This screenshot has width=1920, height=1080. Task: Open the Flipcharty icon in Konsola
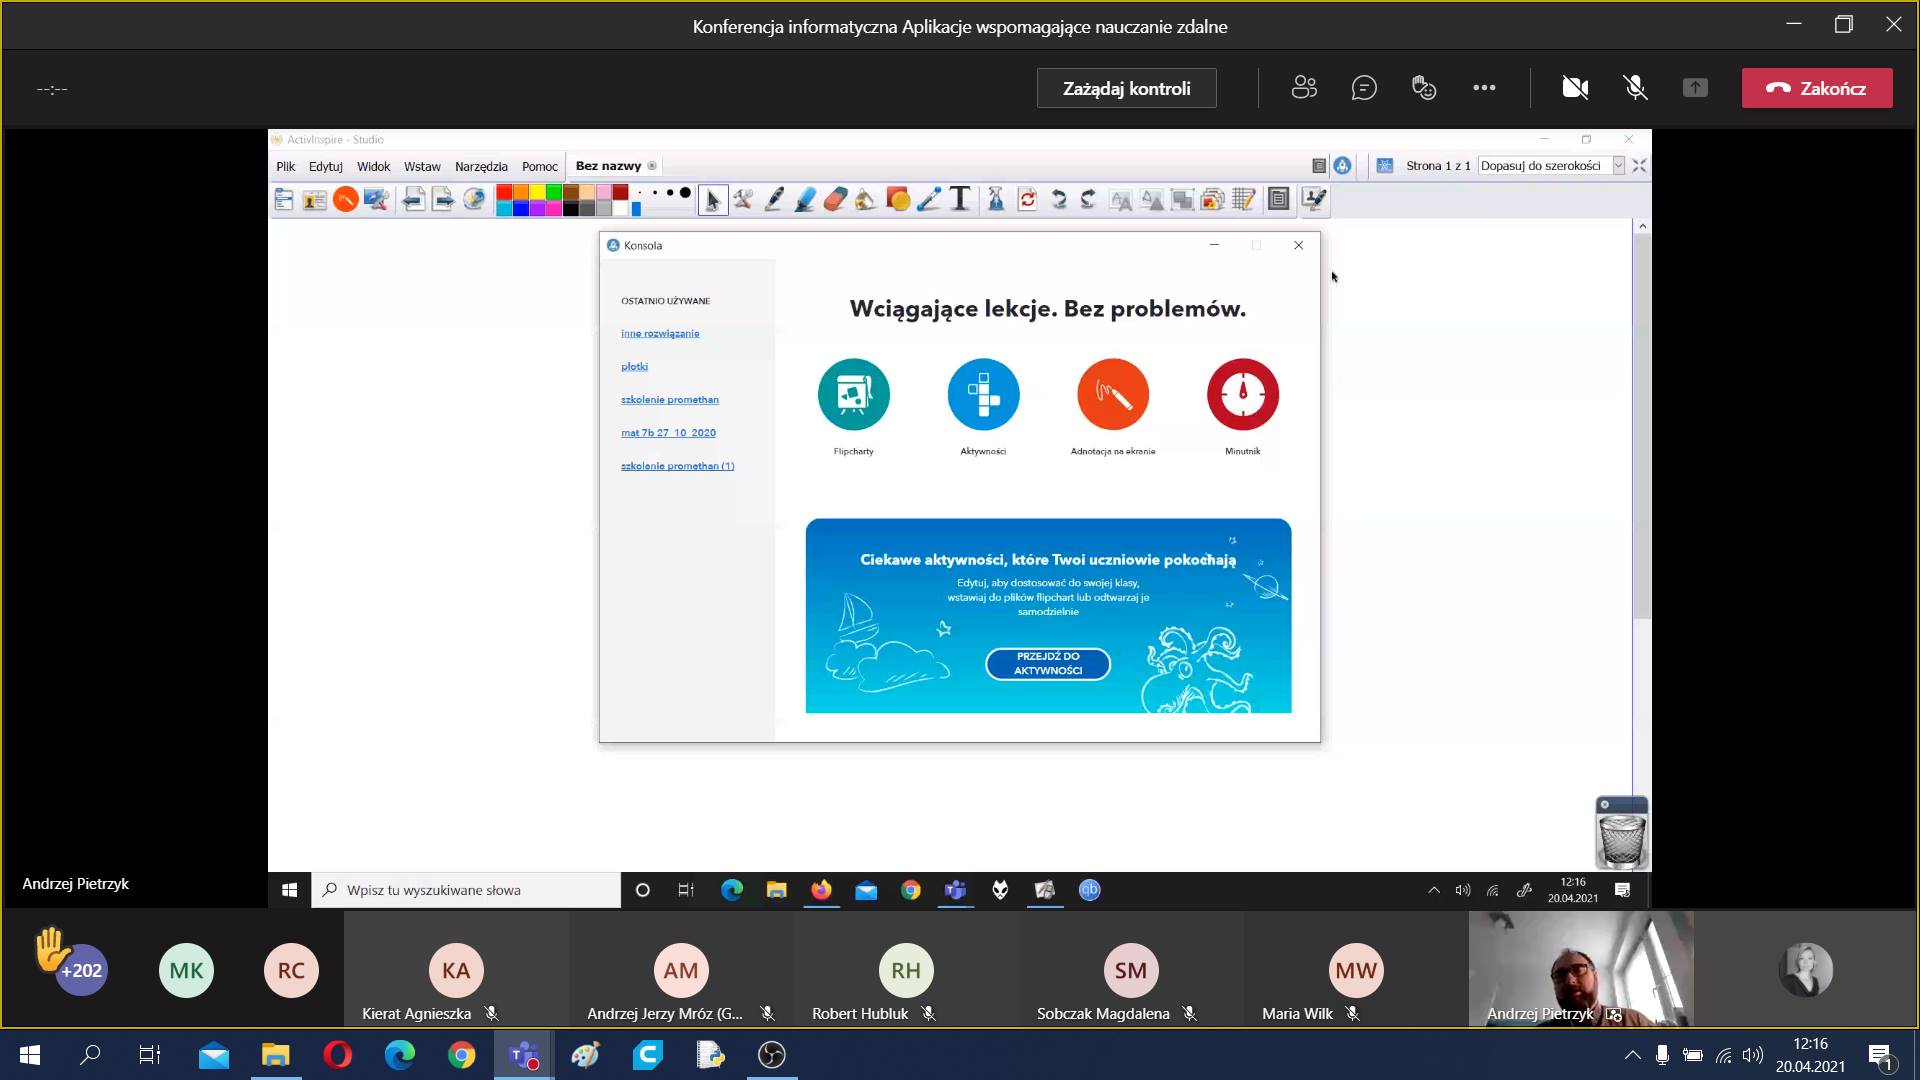(x=853, y=394)
